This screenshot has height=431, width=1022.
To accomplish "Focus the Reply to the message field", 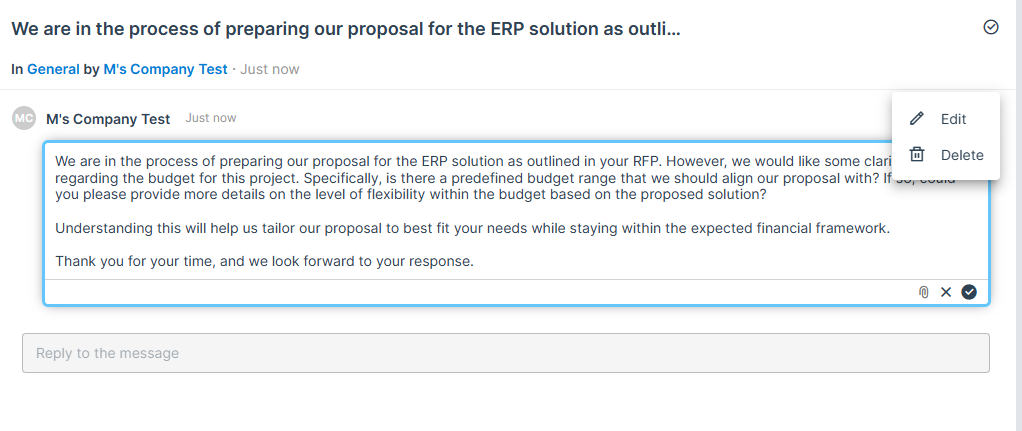I will click(506, 353).
